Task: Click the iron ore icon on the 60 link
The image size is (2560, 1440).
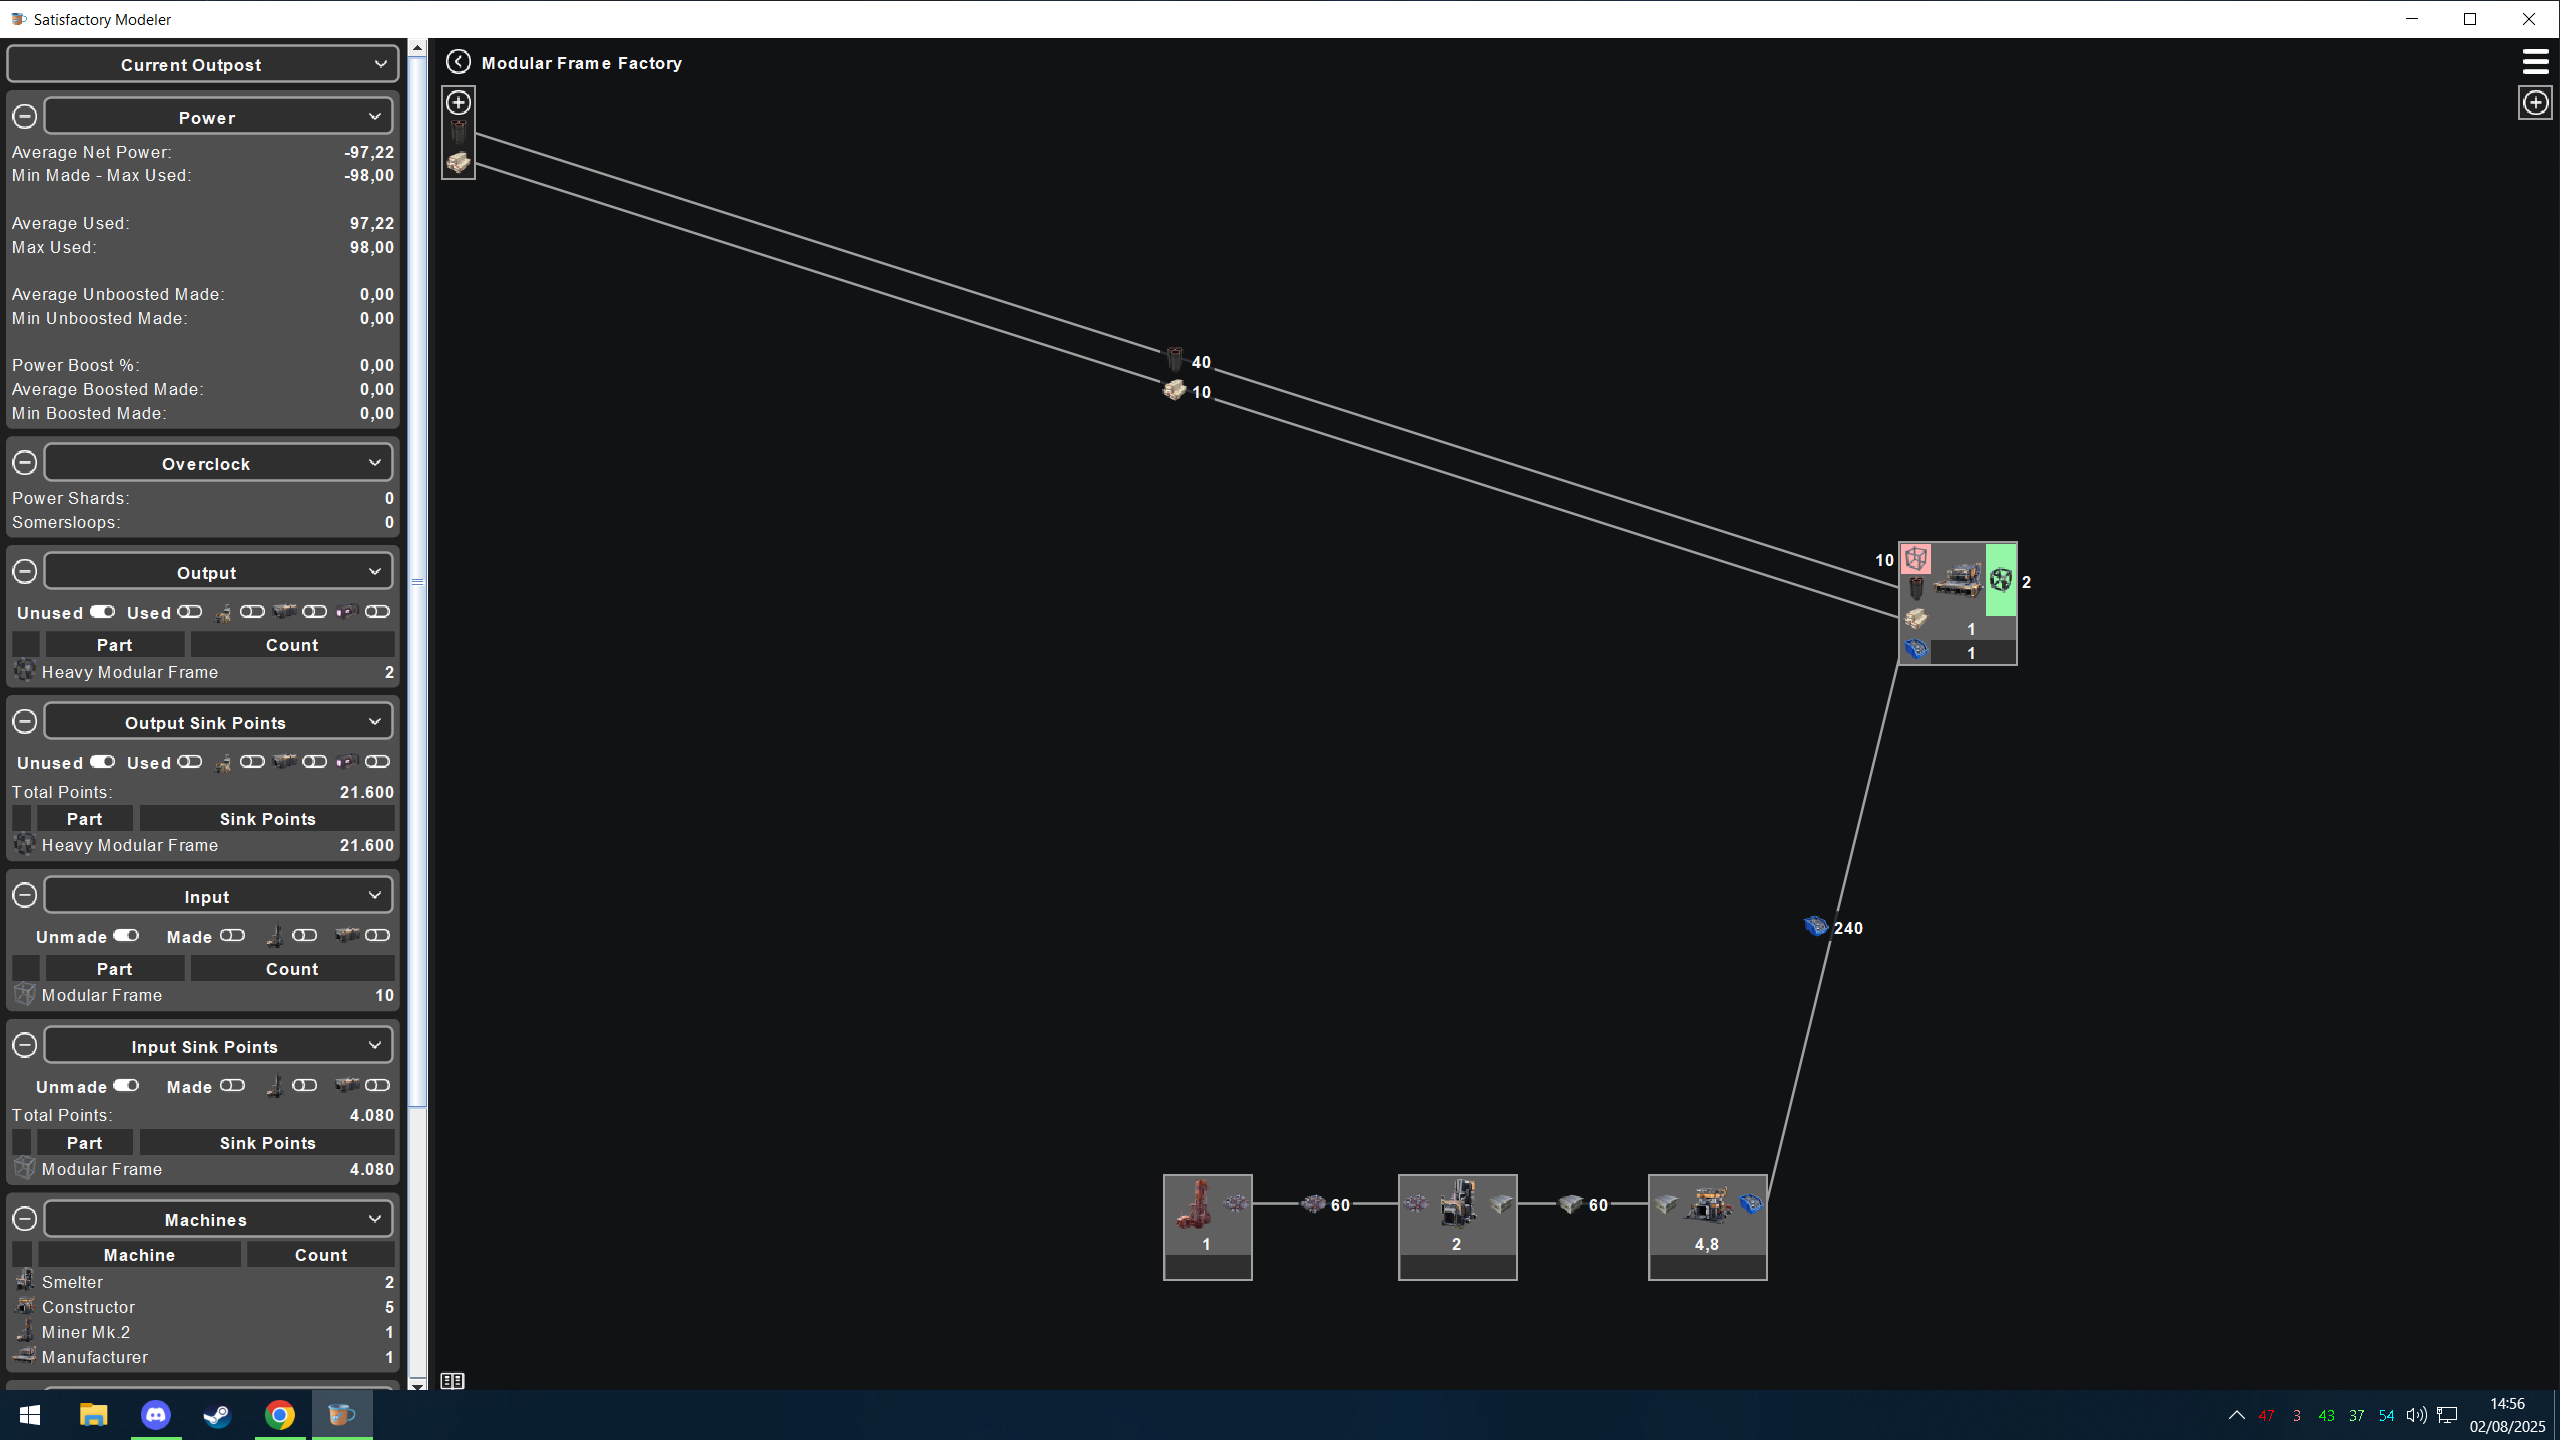Action: click(x=1313, y=1203)
